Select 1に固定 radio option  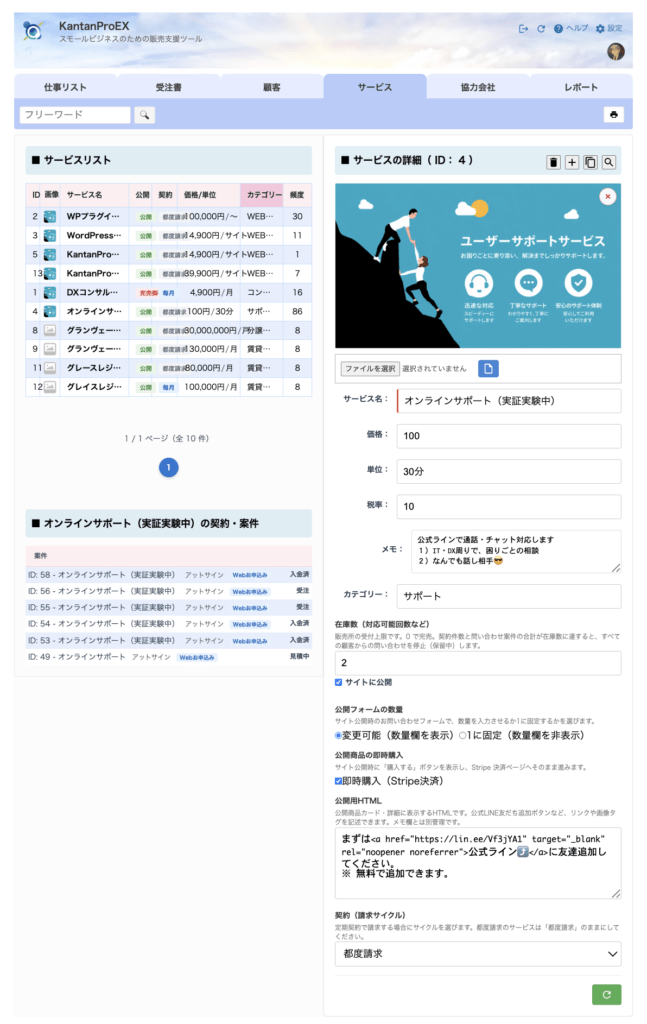click(x=462, y=736)
